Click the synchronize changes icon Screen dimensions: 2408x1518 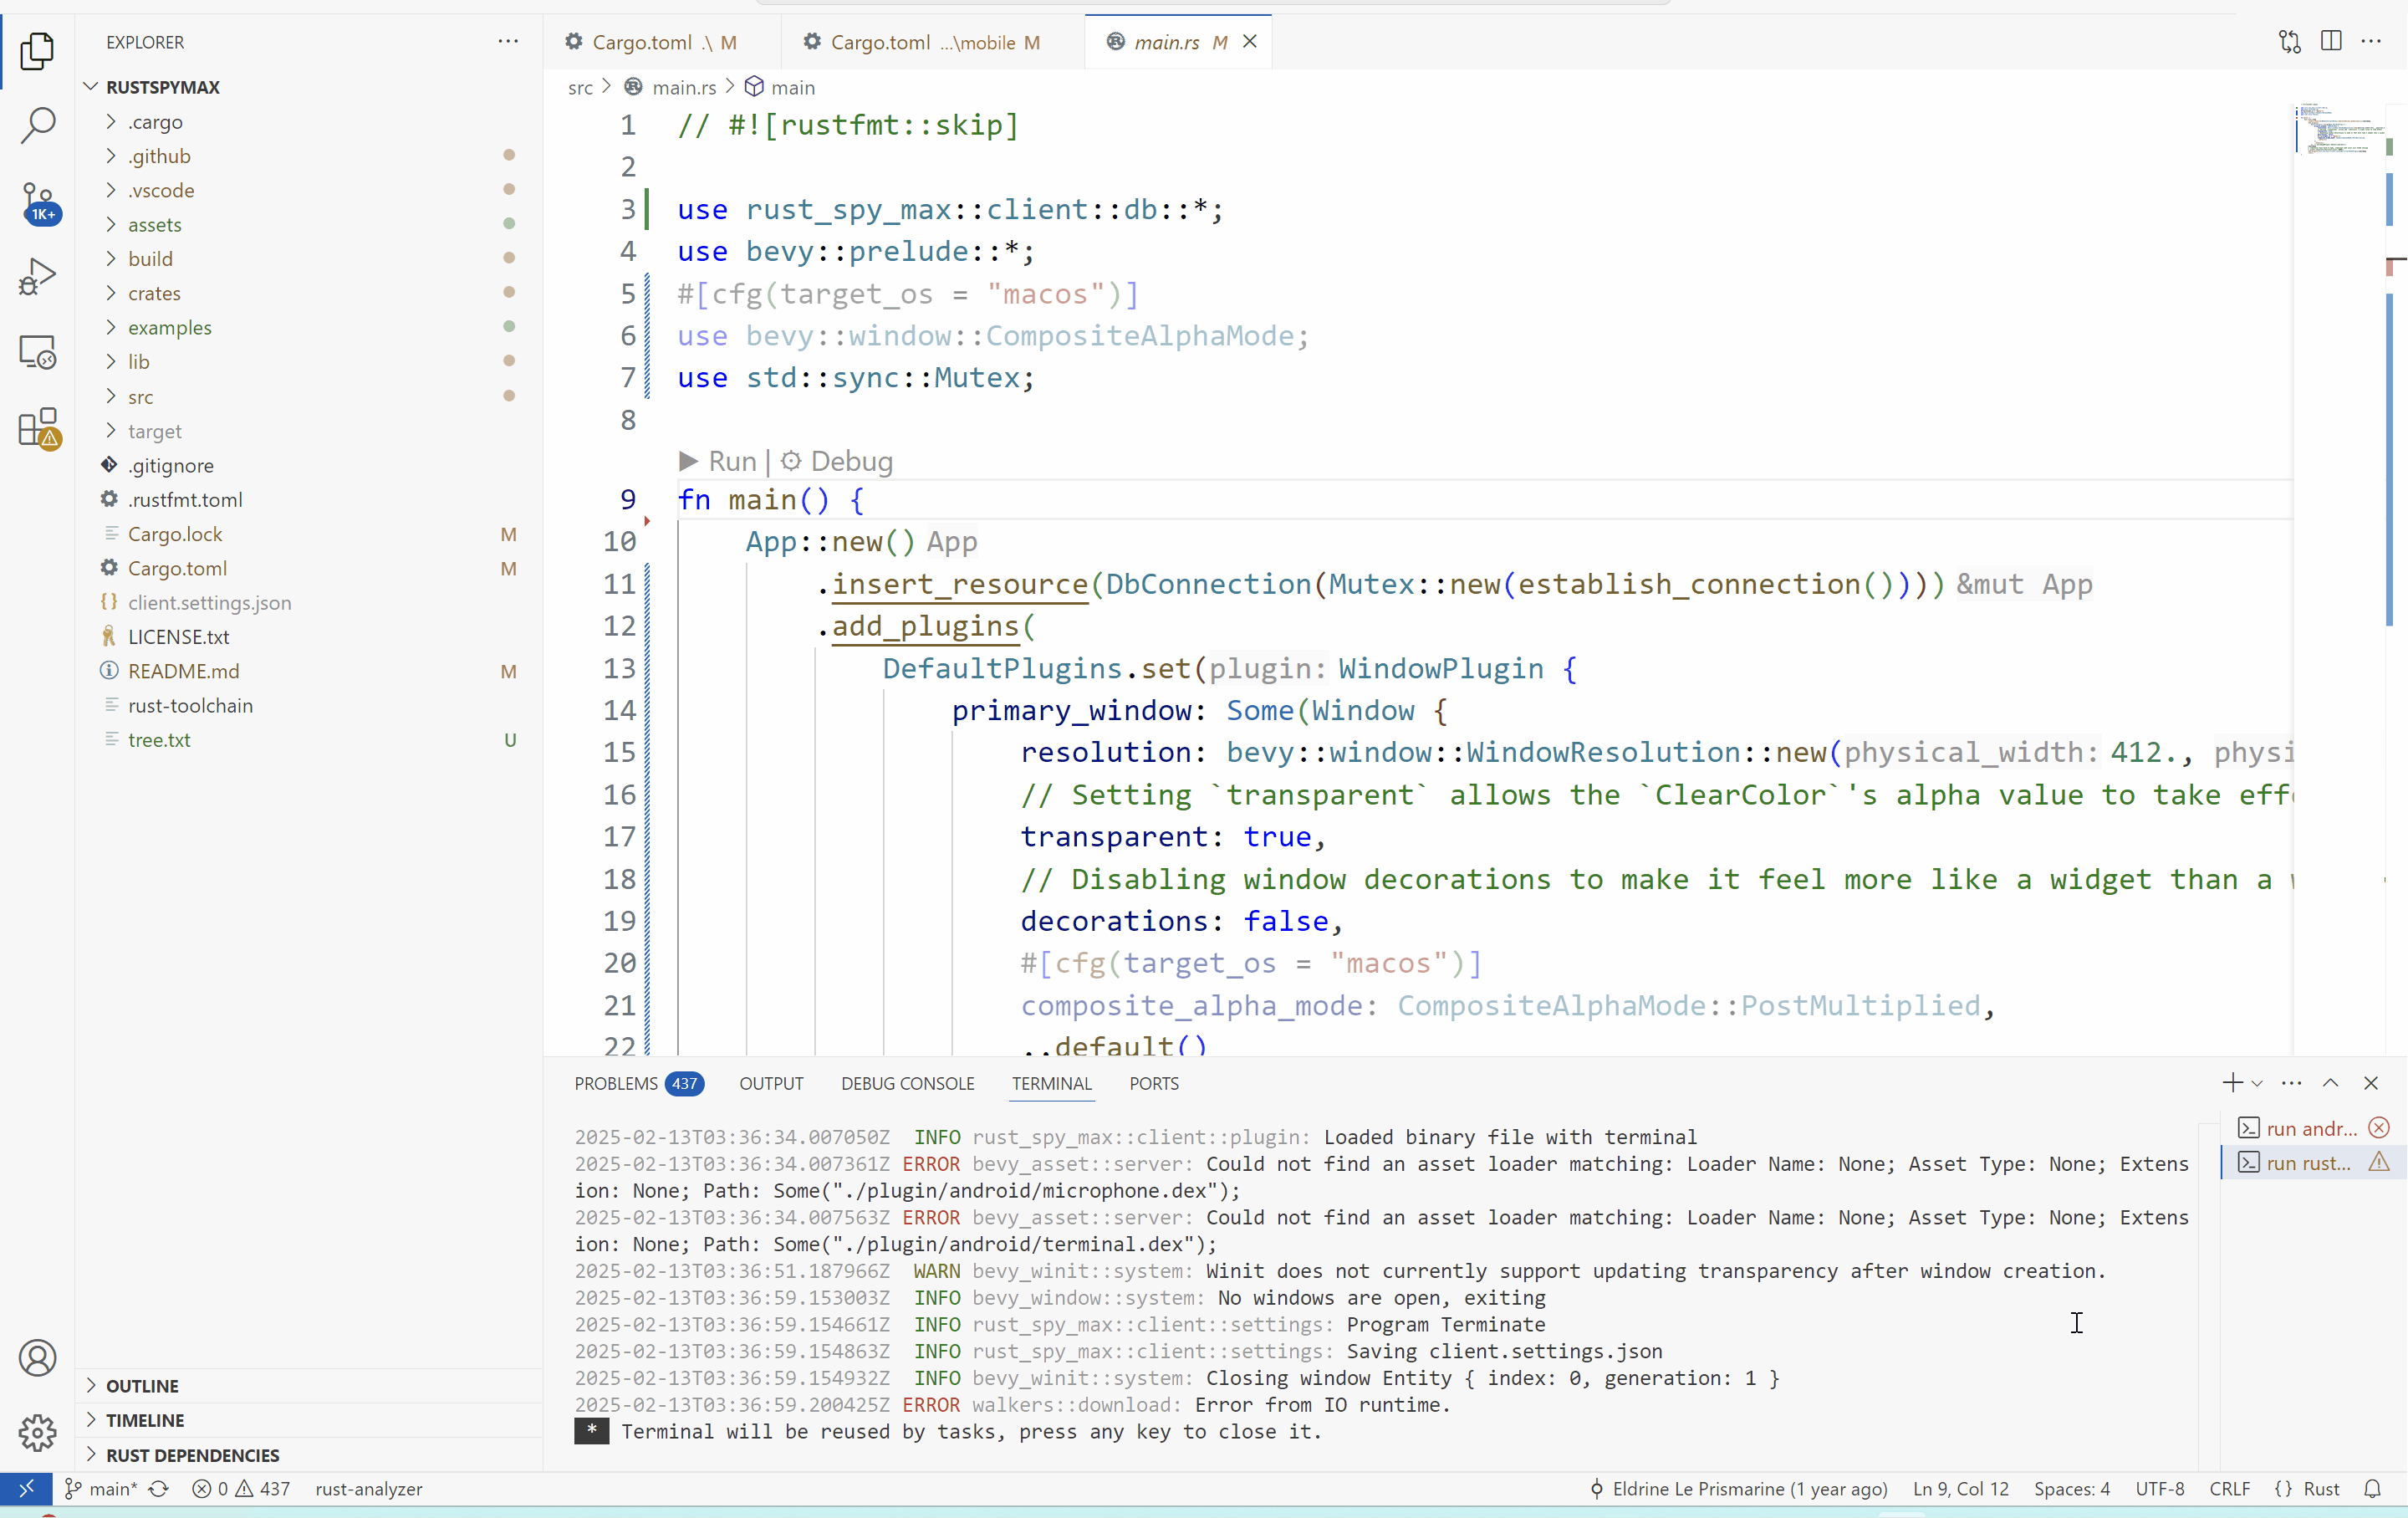pyautogui.click(x=159, y=1488)
